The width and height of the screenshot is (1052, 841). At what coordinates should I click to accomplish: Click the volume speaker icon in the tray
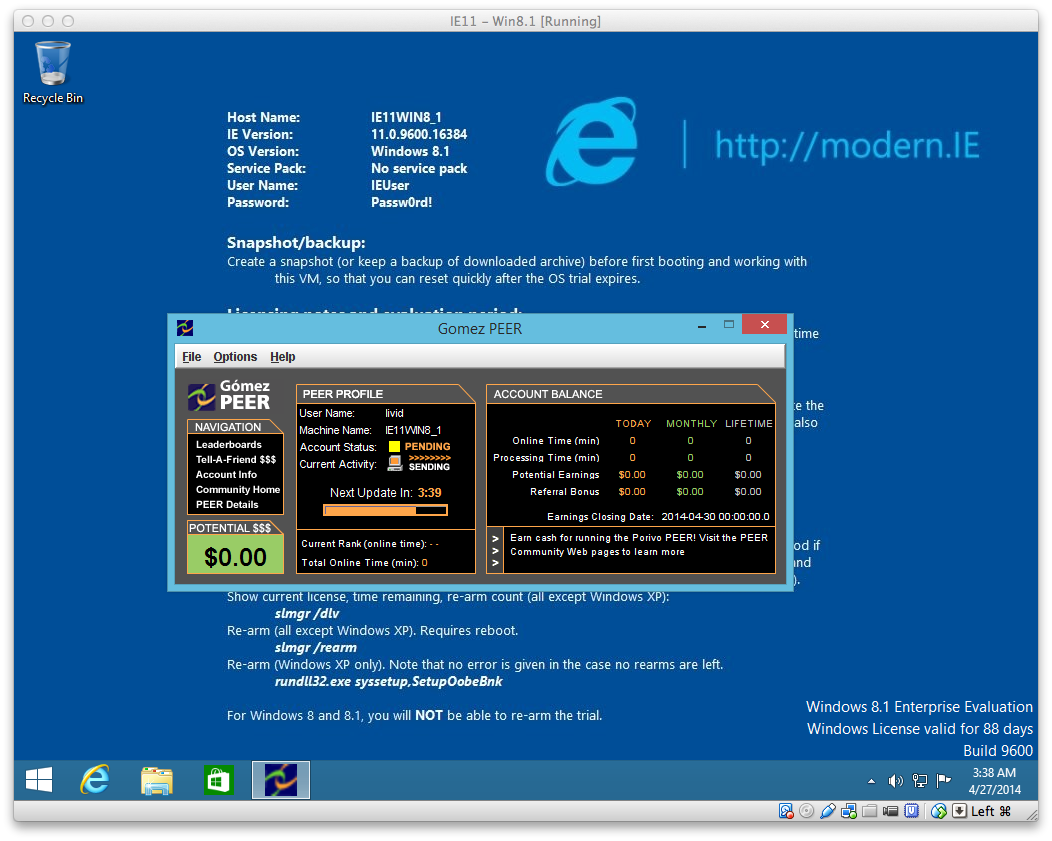895,781
